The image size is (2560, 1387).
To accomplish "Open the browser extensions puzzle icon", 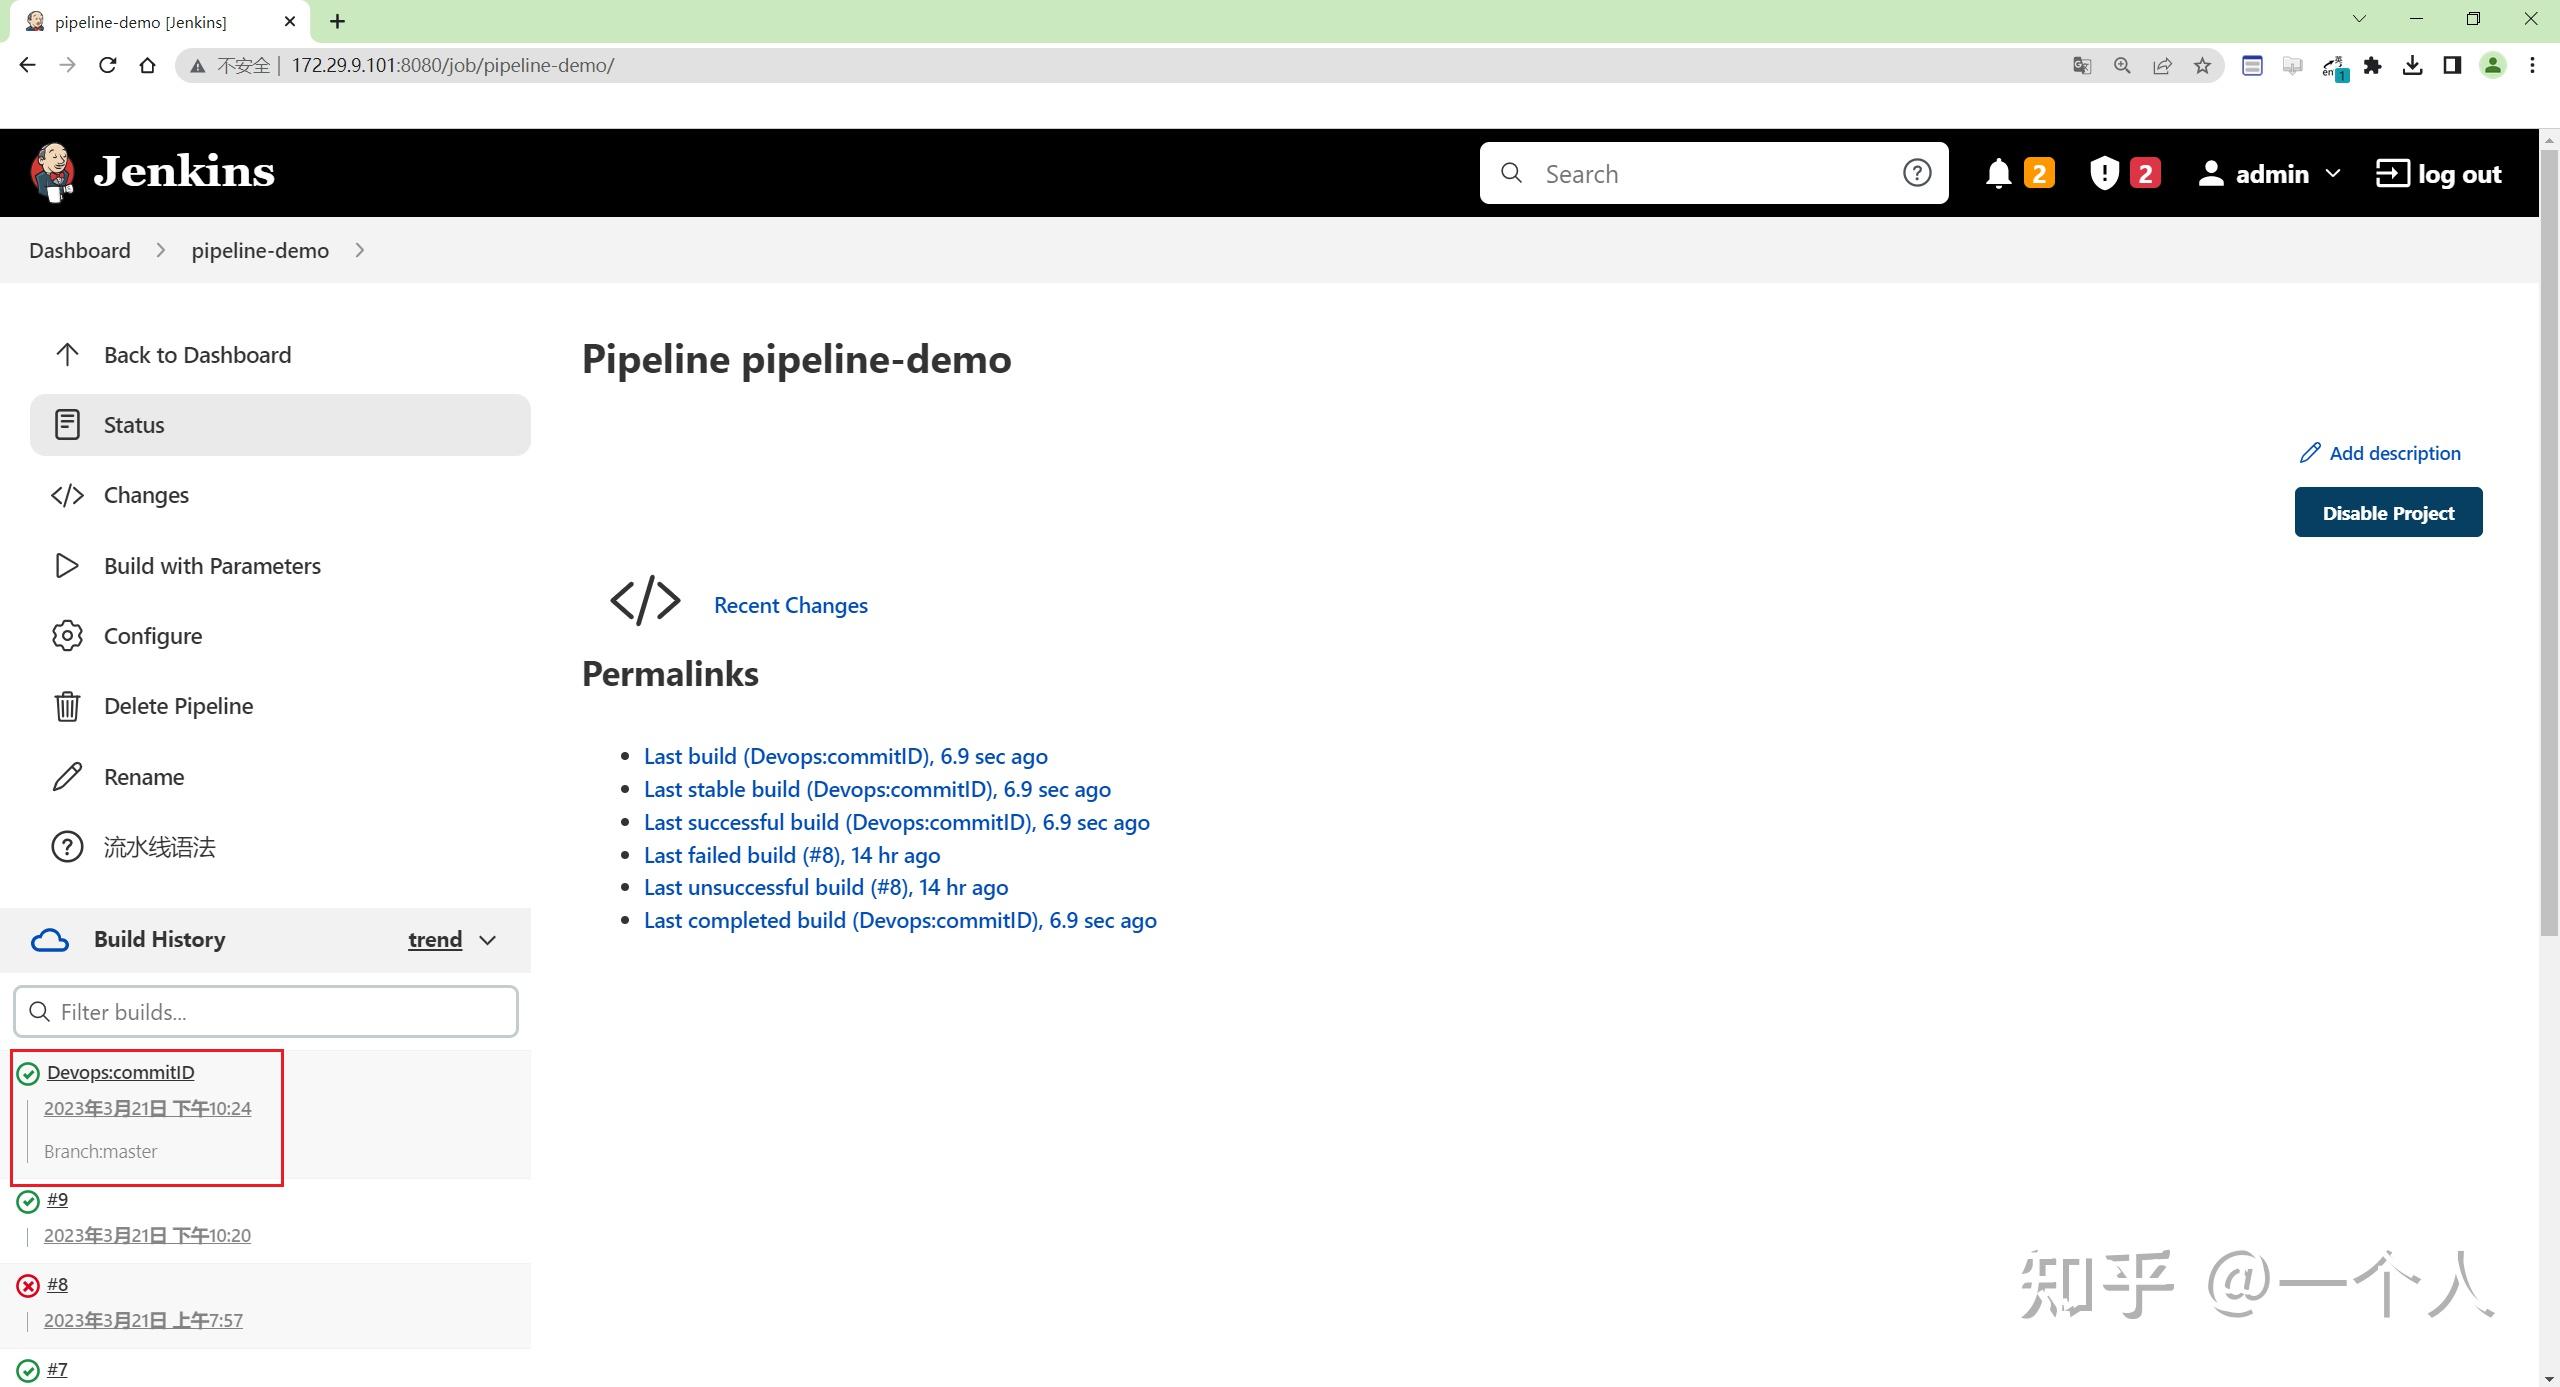I will [x=2372, y=66].
